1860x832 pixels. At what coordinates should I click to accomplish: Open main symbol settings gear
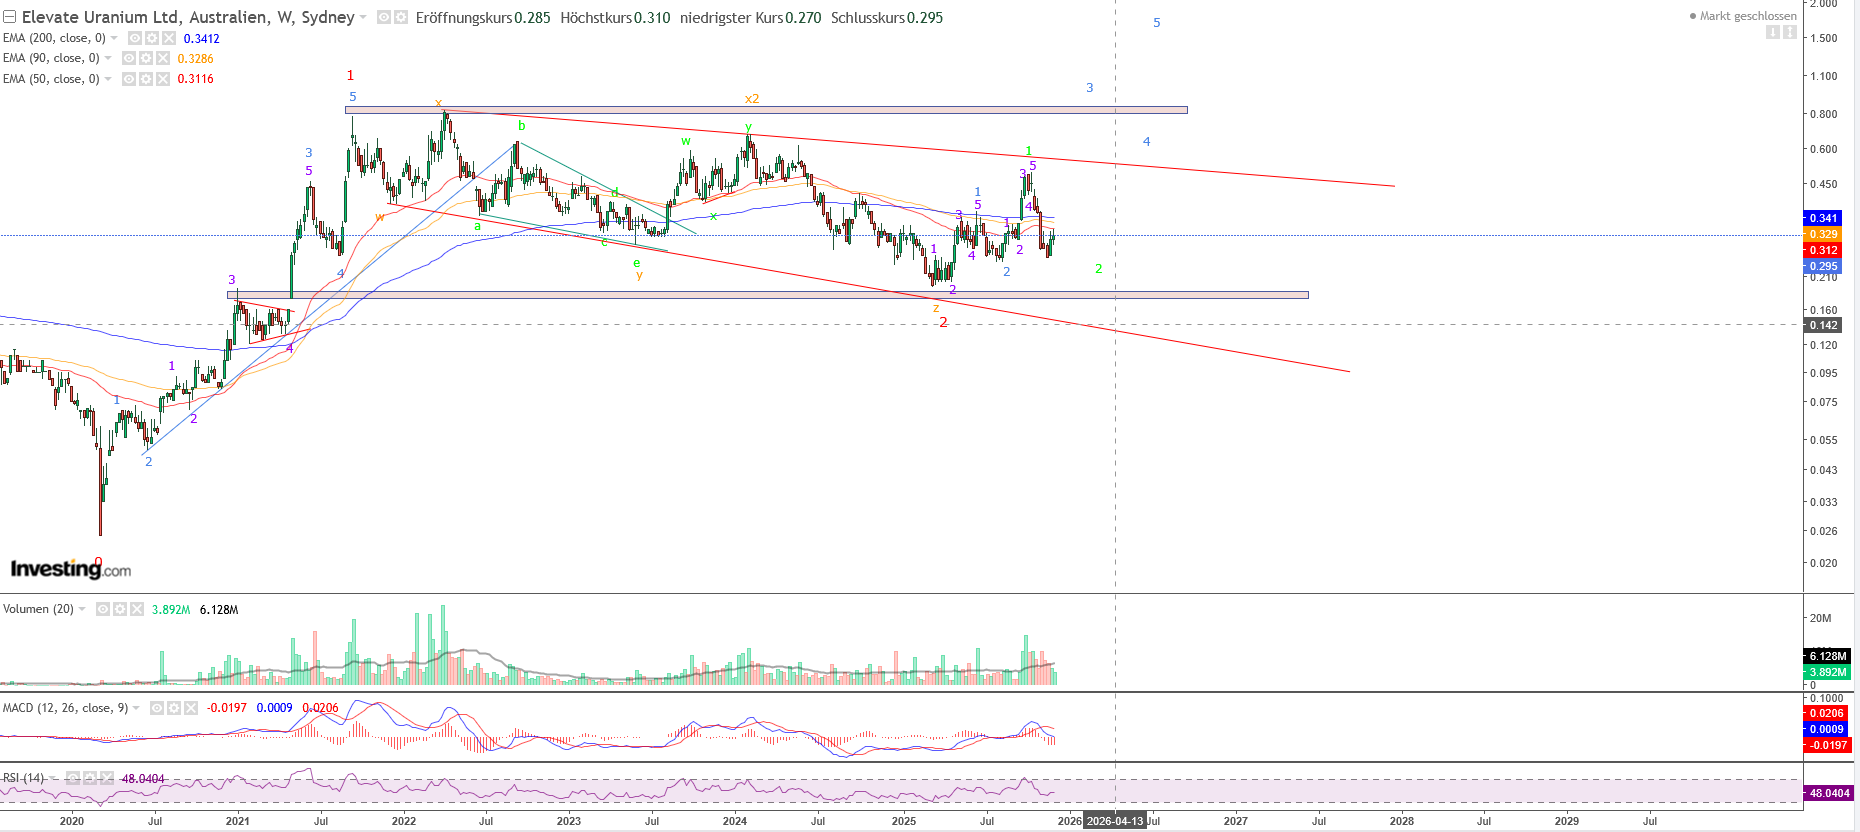coord(401,18)
